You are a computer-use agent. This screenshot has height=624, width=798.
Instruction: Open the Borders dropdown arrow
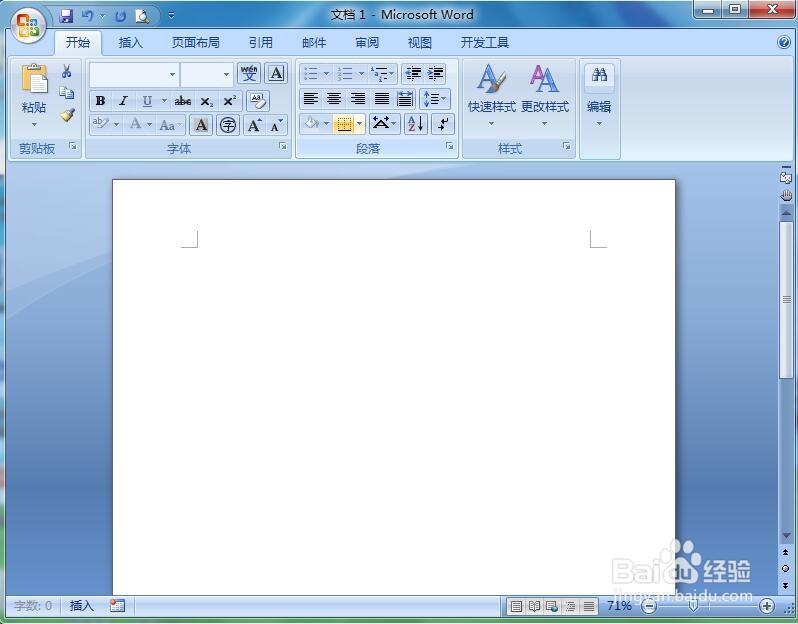(x=360, y=124)
